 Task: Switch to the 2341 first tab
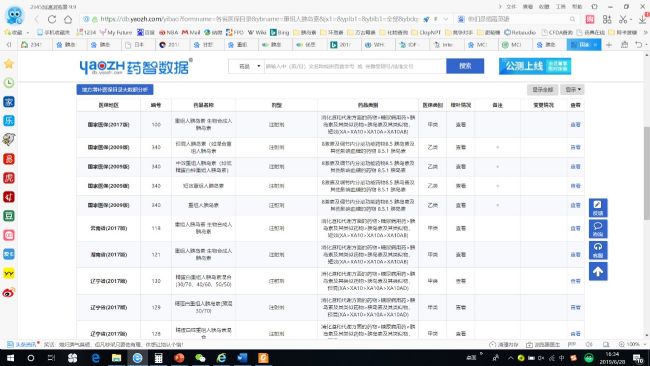pyautogui.click(x=36, y=44)
